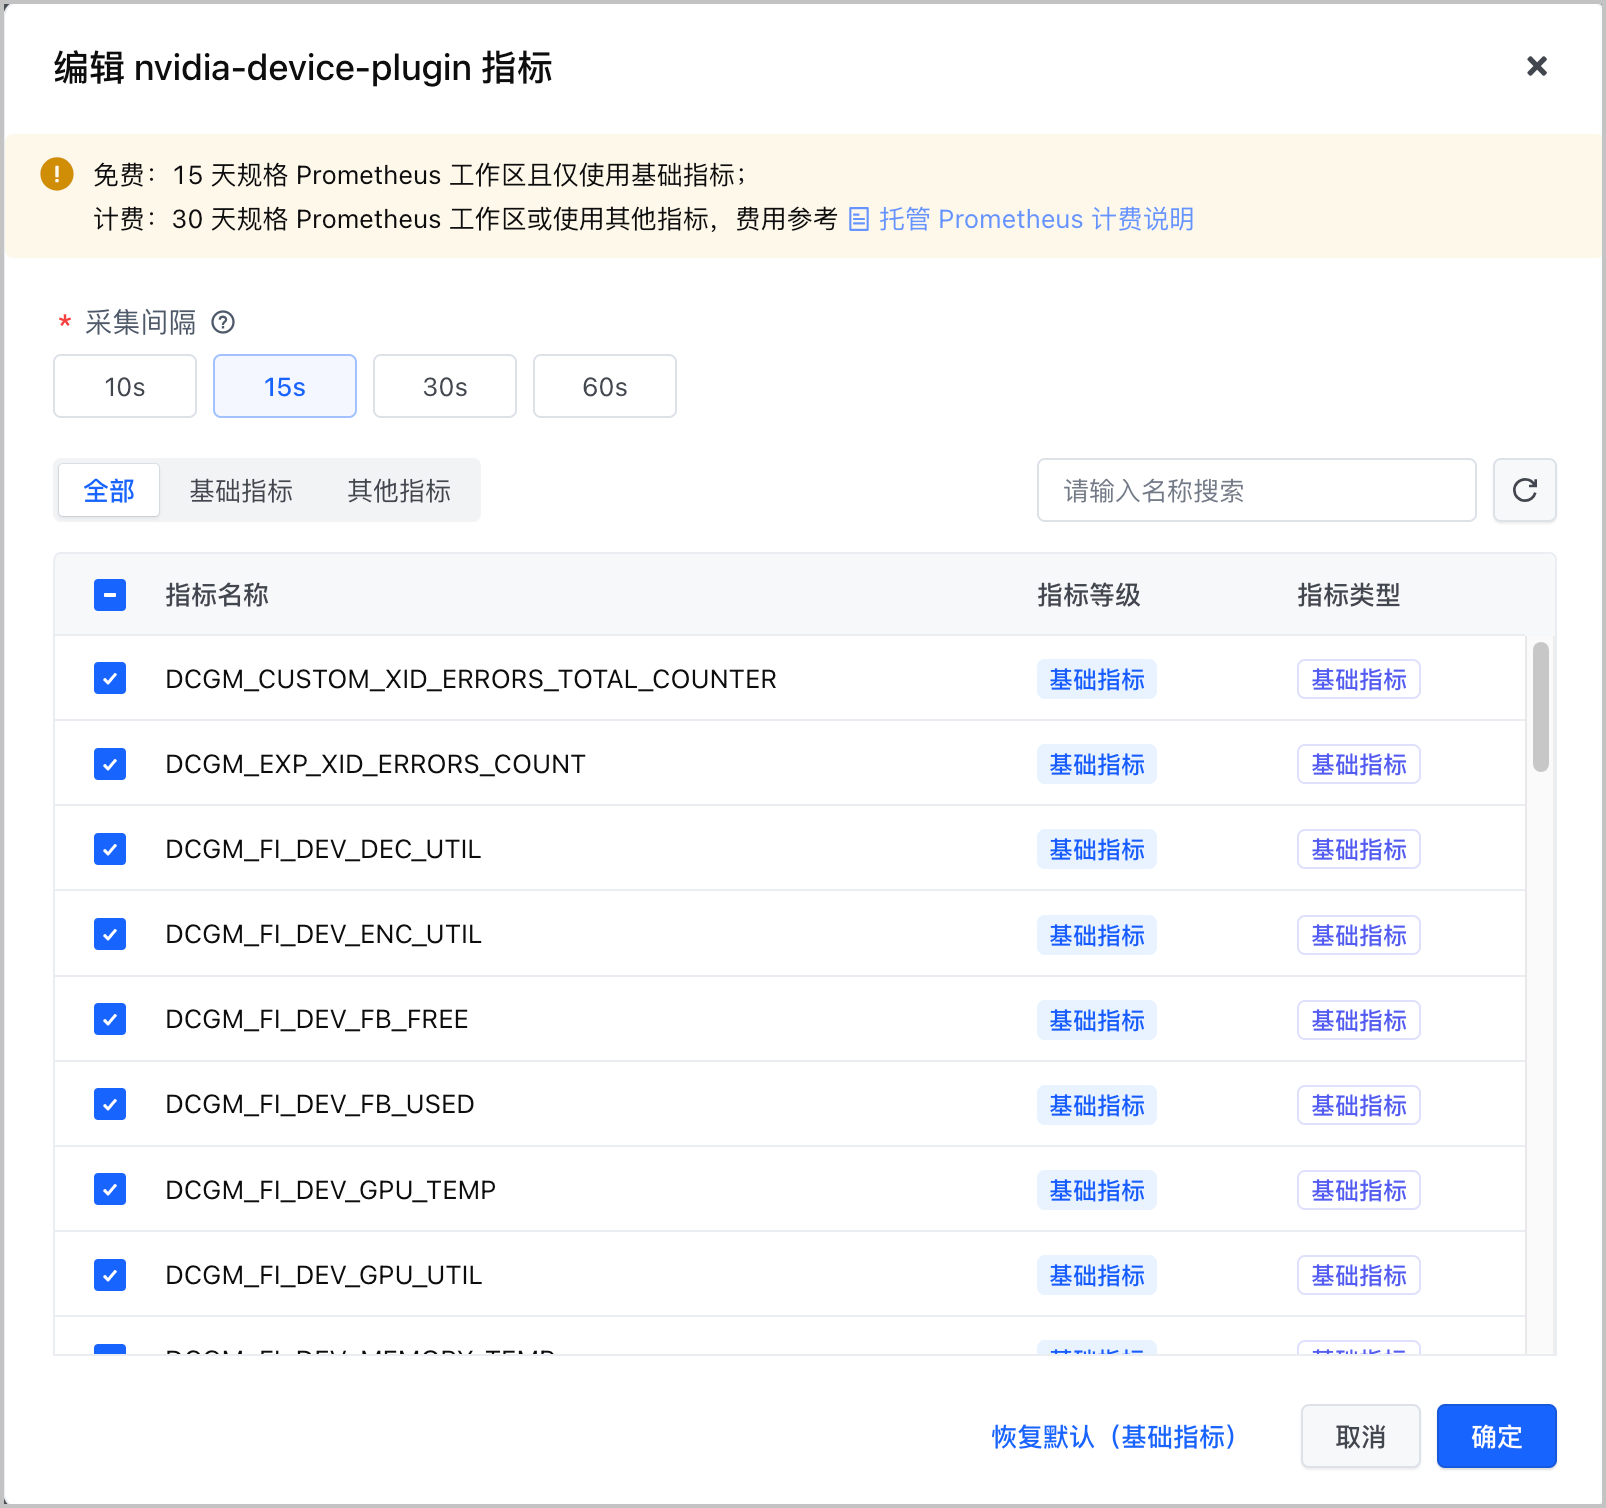Click type tag of DCGM_FI_DEV_DEC_UTIL row

tap(1359, 849)
